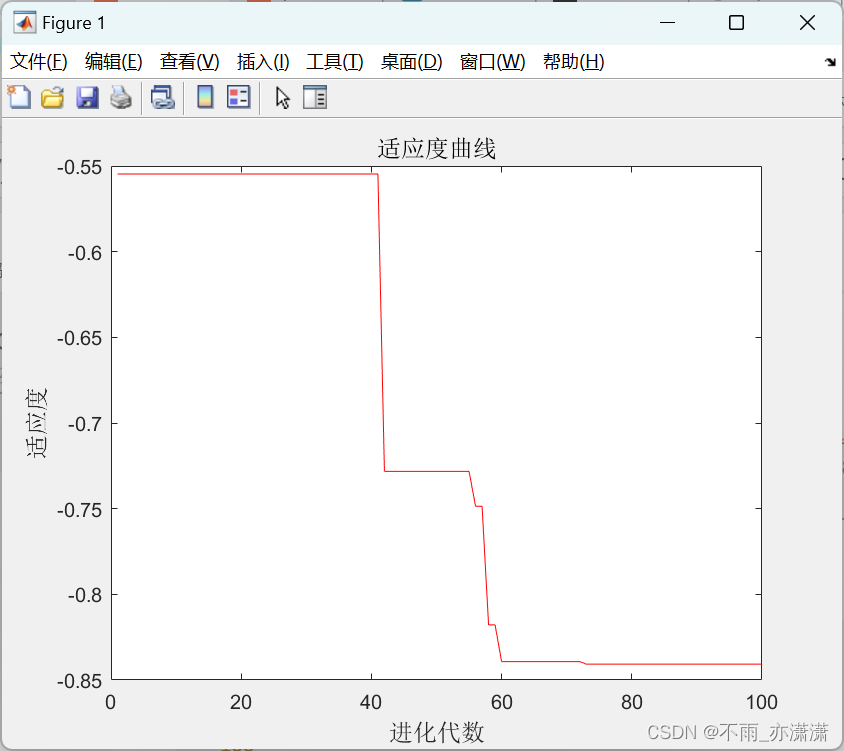Open the 查看(V) menu

pyautogui.click(x=189, y=62)
